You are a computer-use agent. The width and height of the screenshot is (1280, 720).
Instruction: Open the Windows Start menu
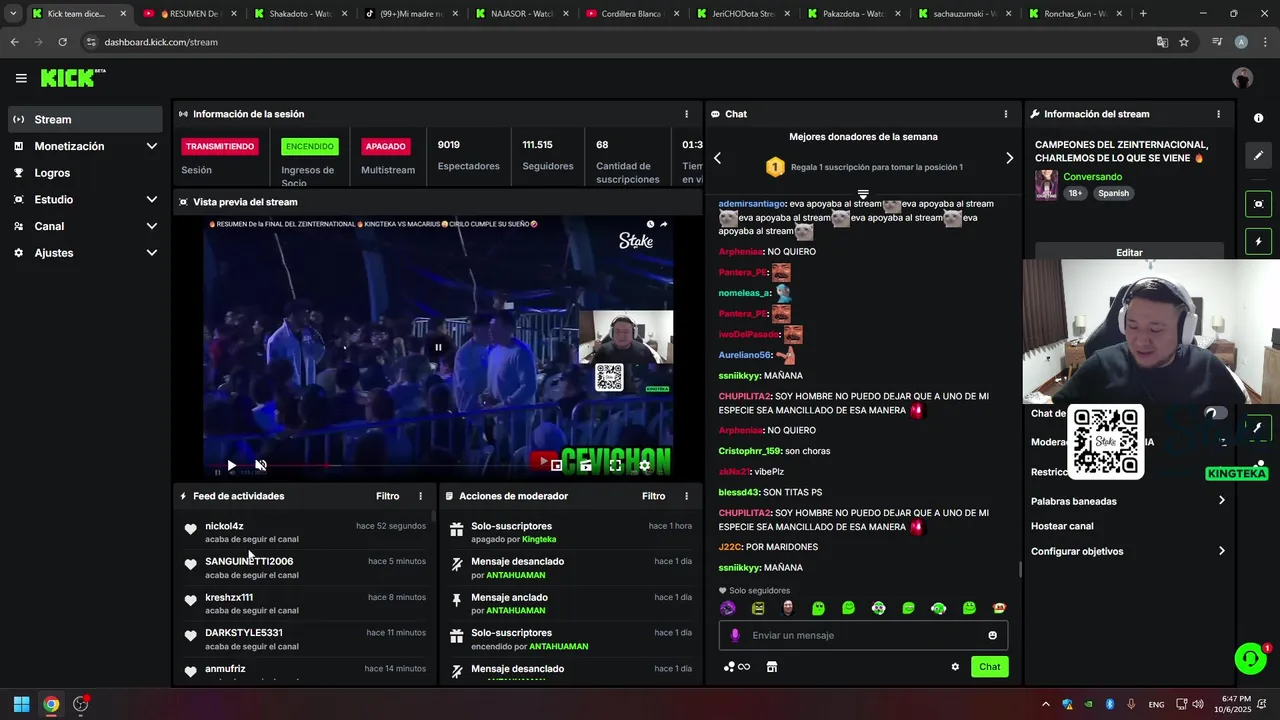click(21, 704)
